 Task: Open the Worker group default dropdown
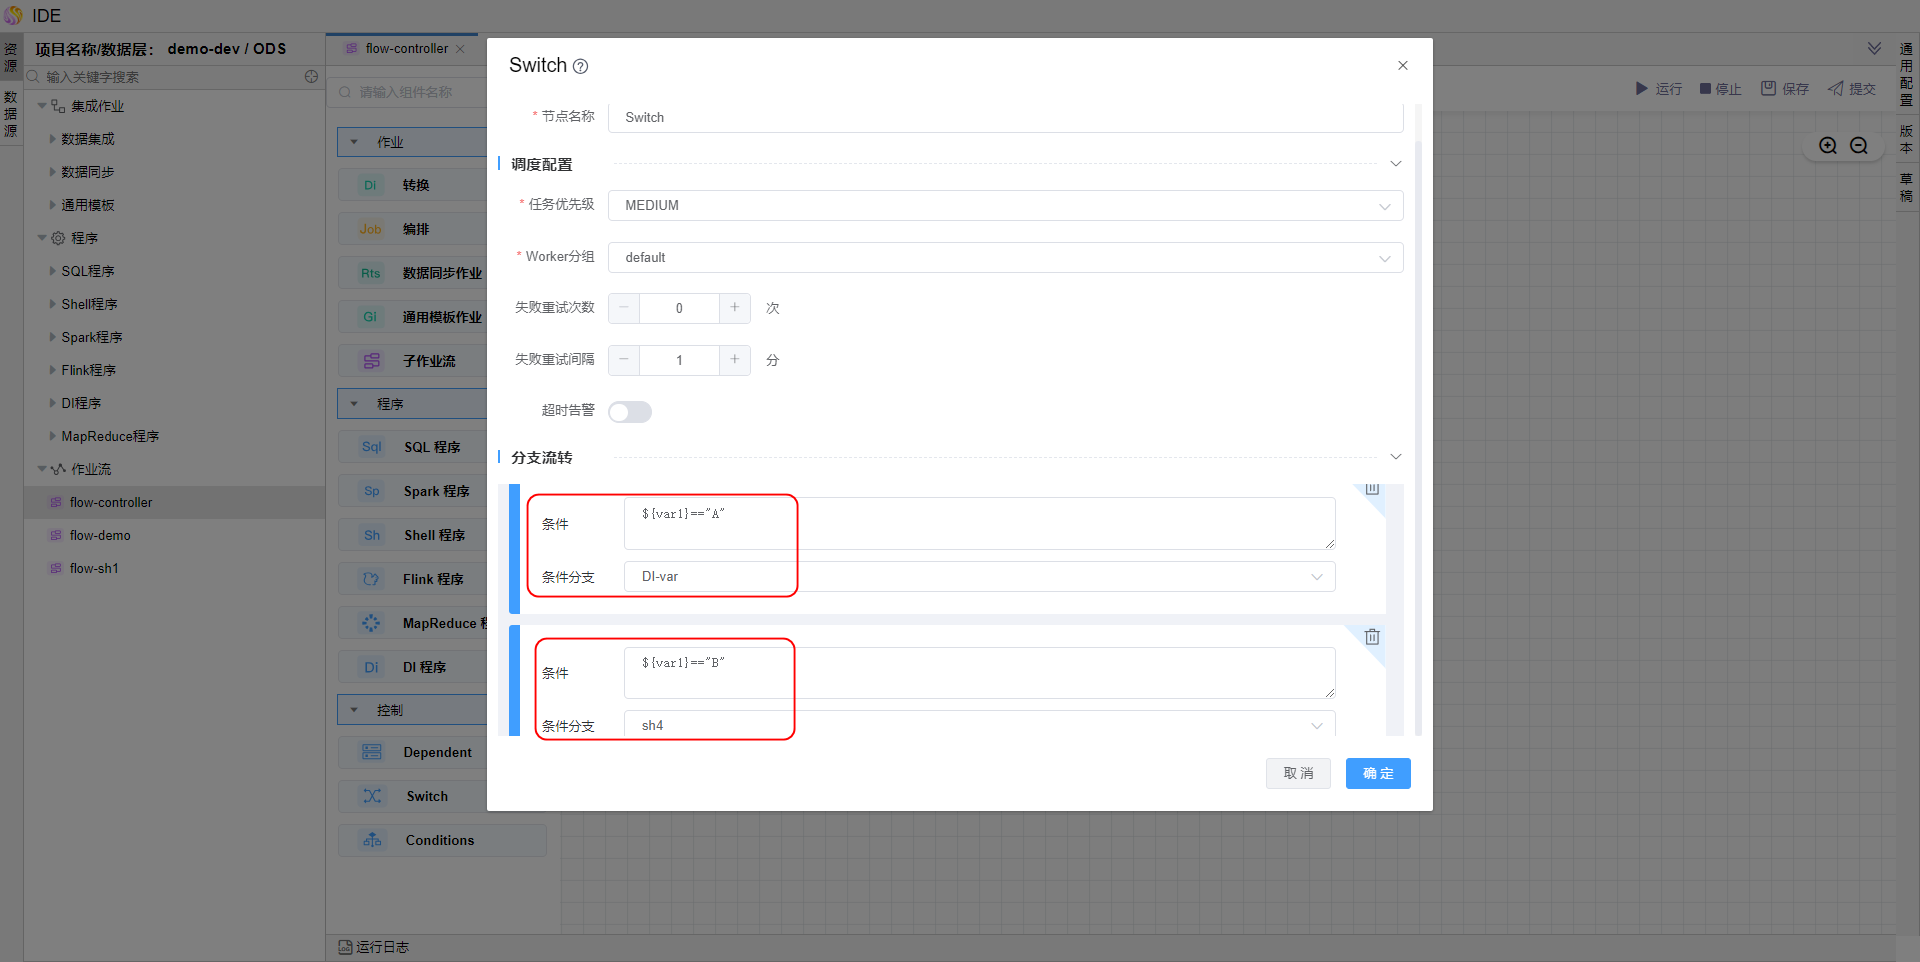tap(1005, 258)
